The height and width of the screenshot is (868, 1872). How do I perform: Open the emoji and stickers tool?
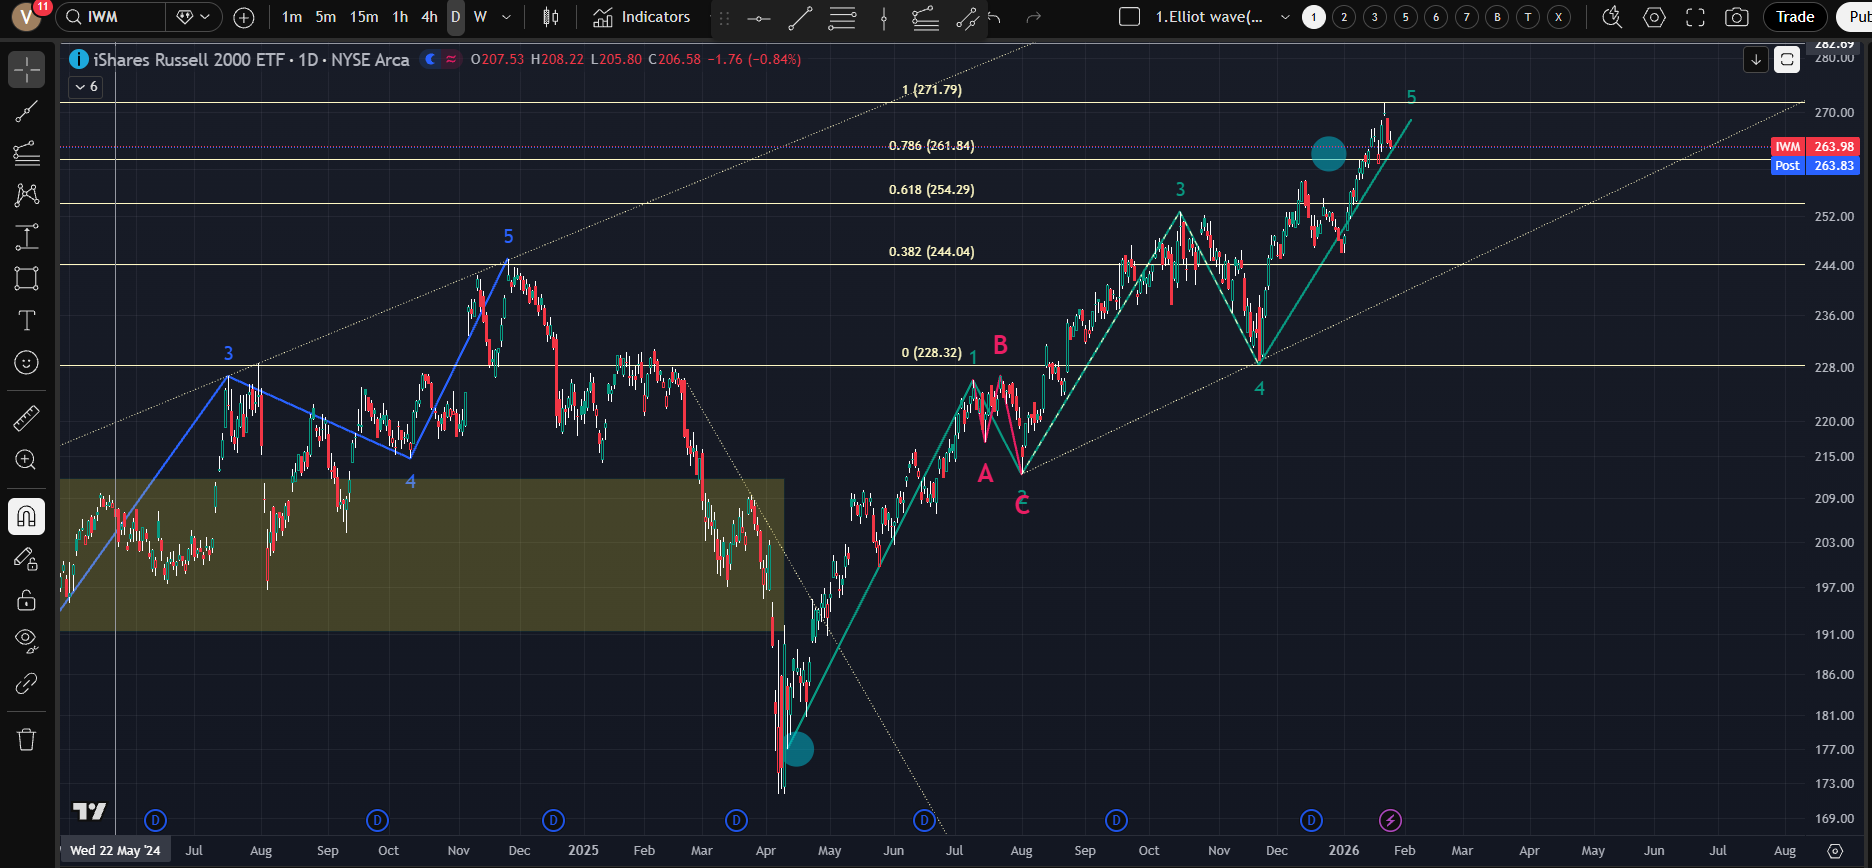(27, 362)
